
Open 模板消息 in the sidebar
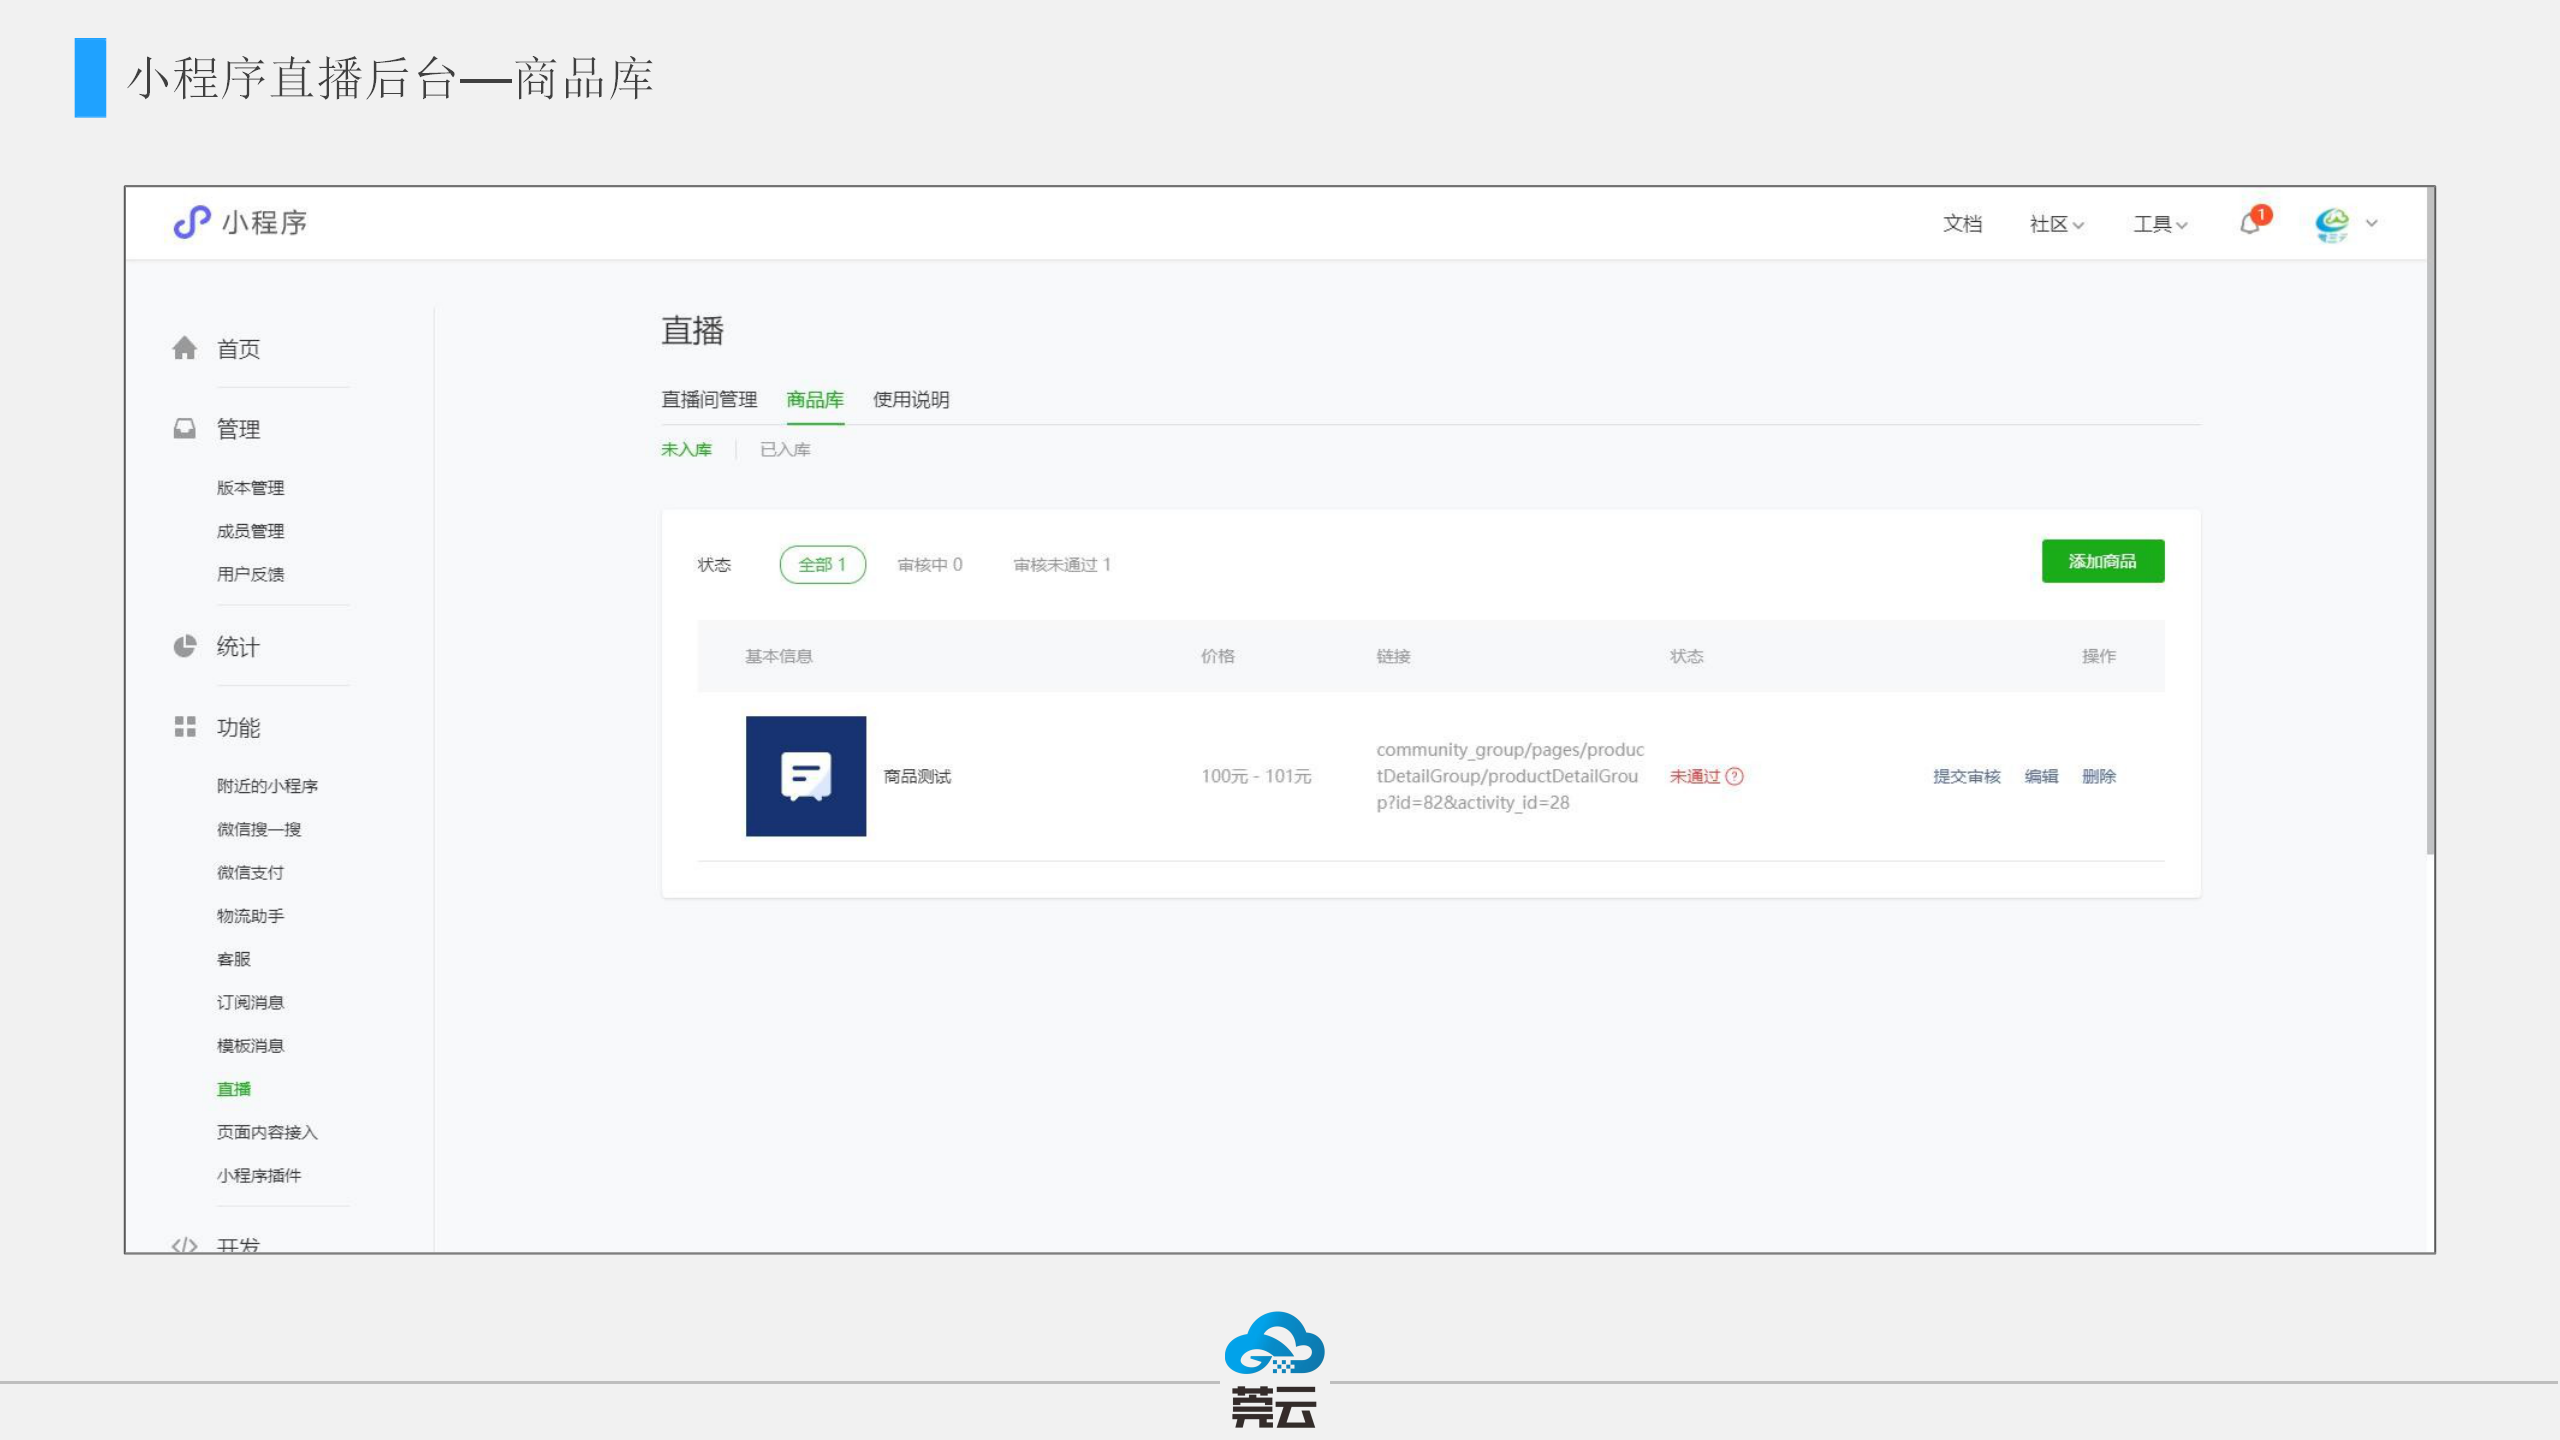click(x=250, y=1045)
